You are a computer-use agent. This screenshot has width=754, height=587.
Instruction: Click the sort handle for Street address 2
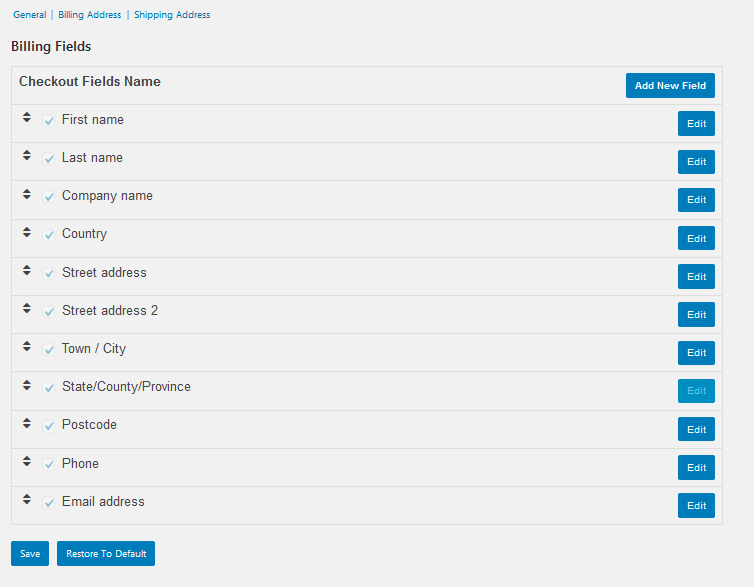tap(27, 309)
